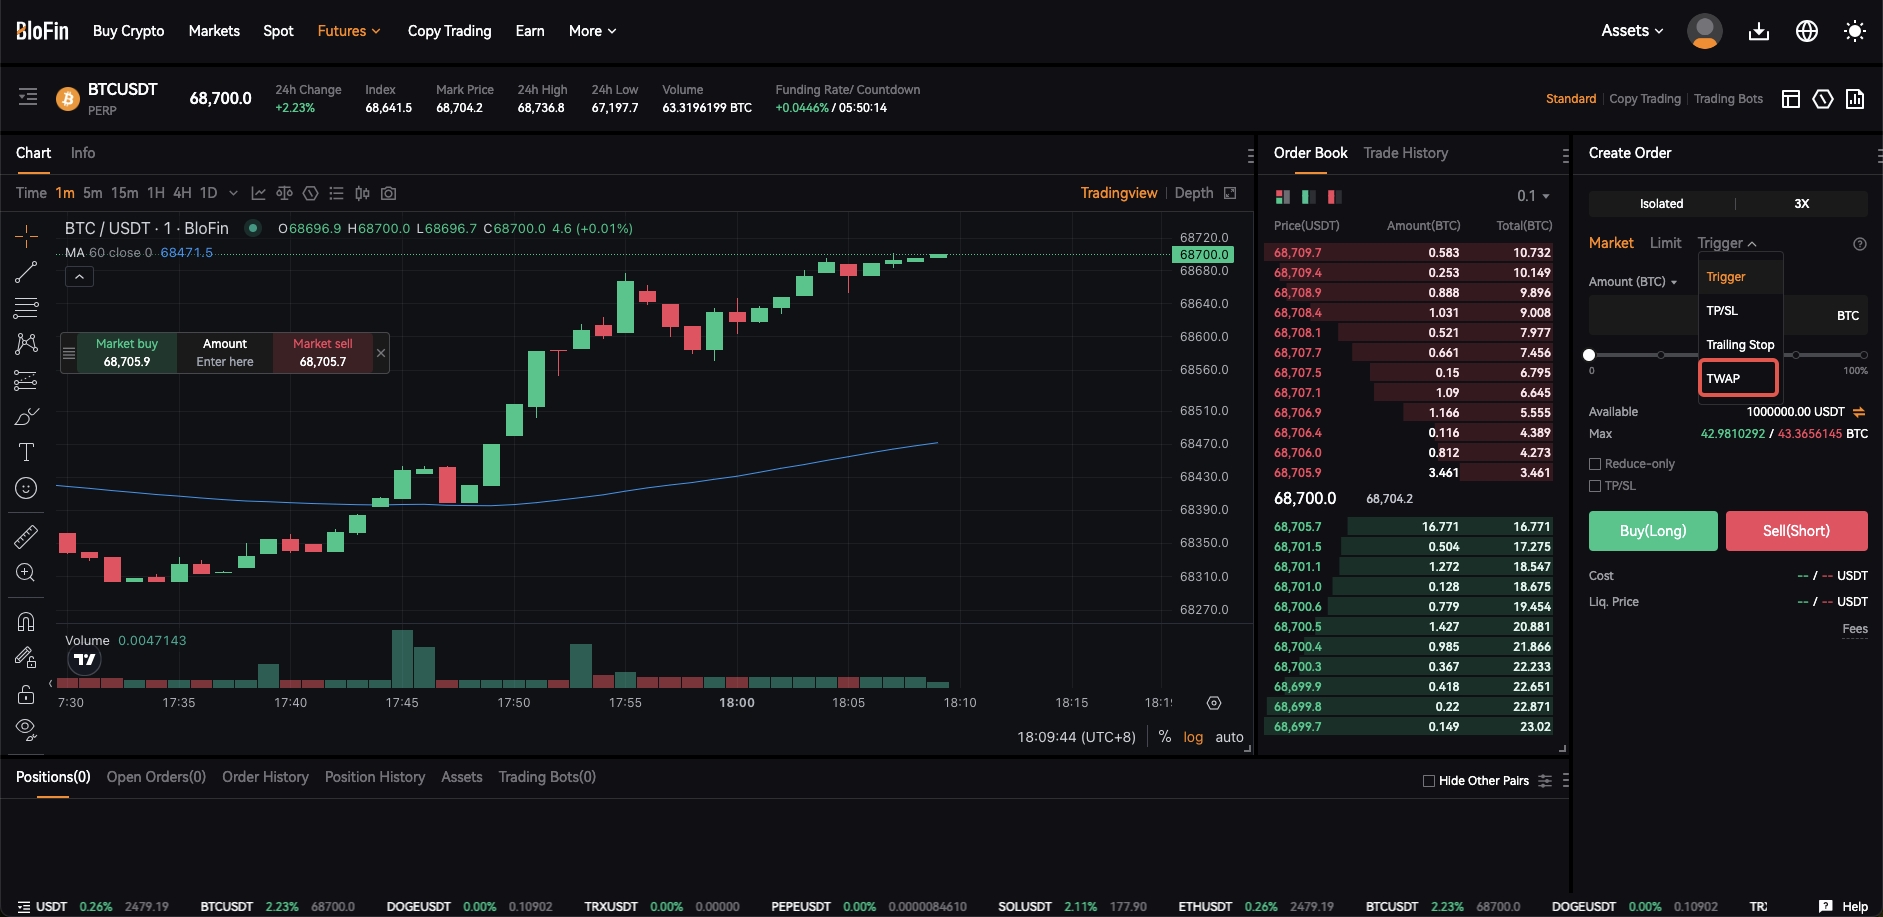Toggle log scale on chart

click(x=1193, y=737)
